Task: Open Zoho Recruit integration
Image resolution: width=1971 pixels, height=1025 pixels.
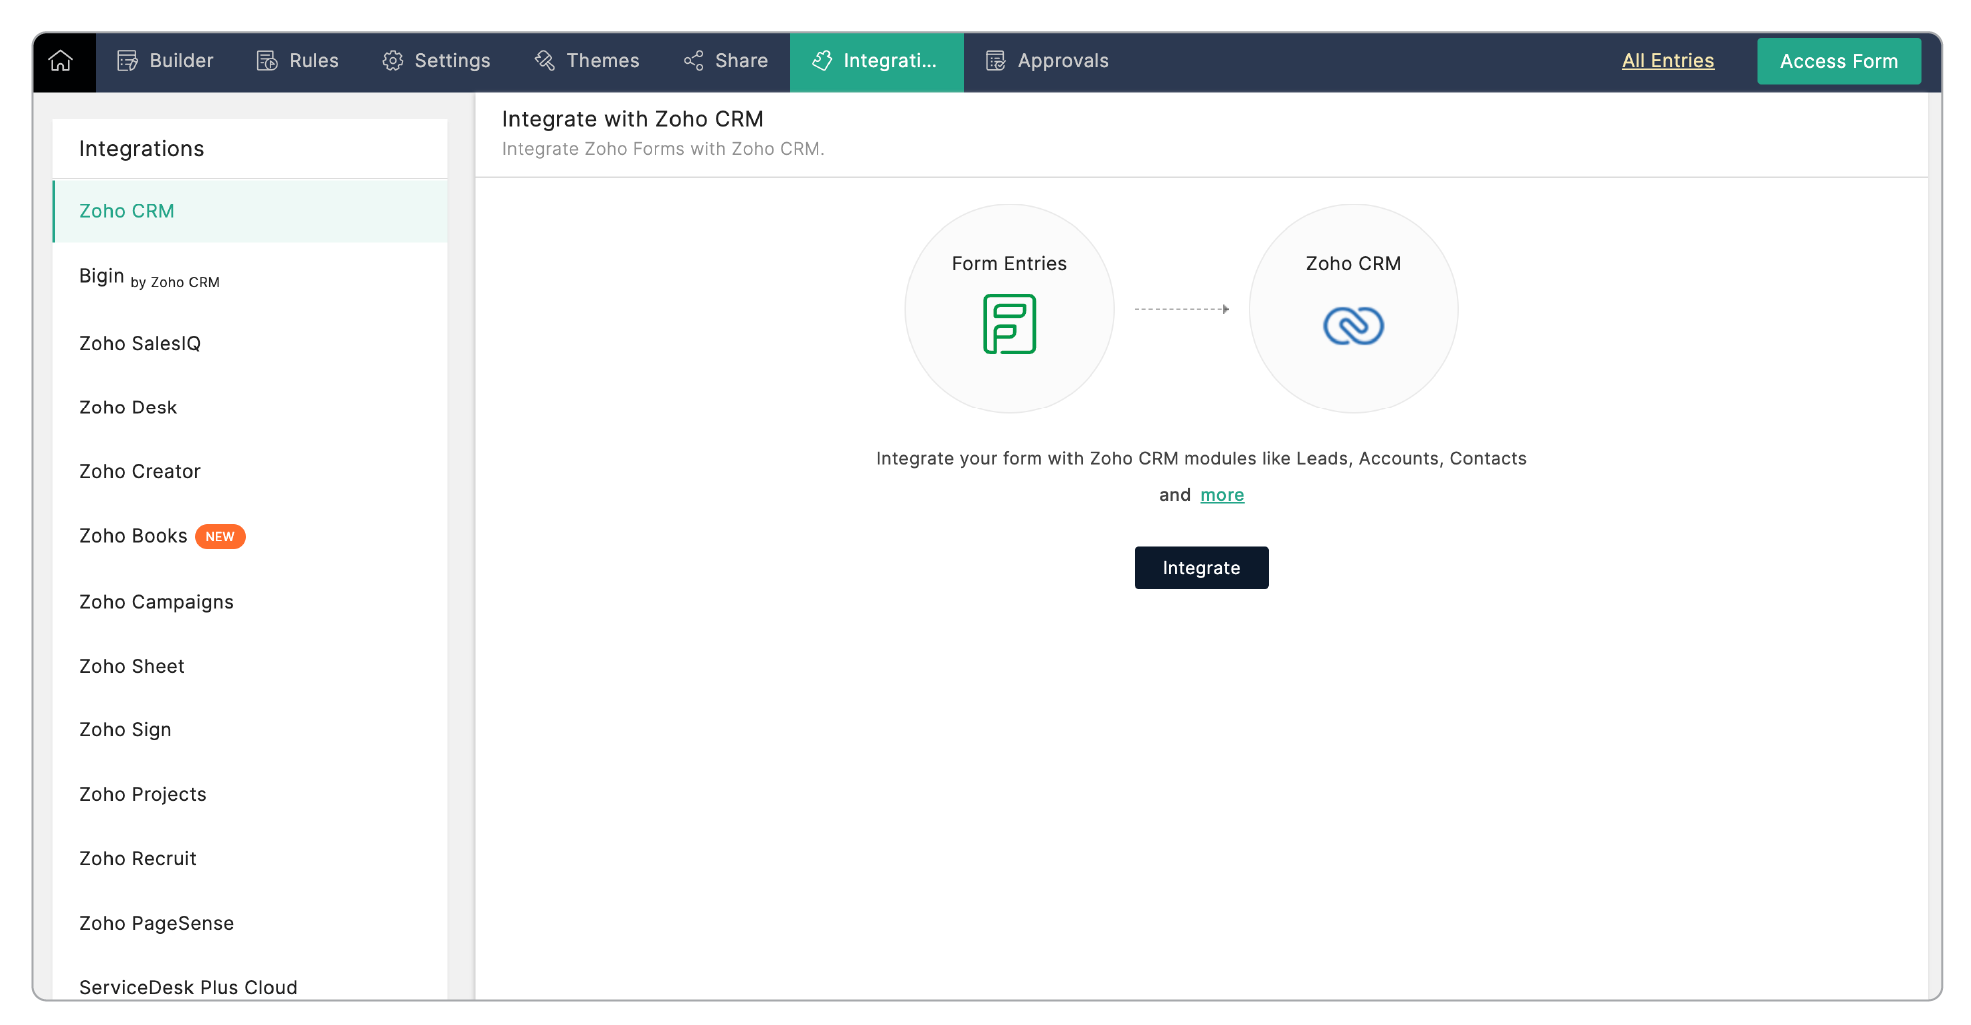Action: [x=250, y=858]
